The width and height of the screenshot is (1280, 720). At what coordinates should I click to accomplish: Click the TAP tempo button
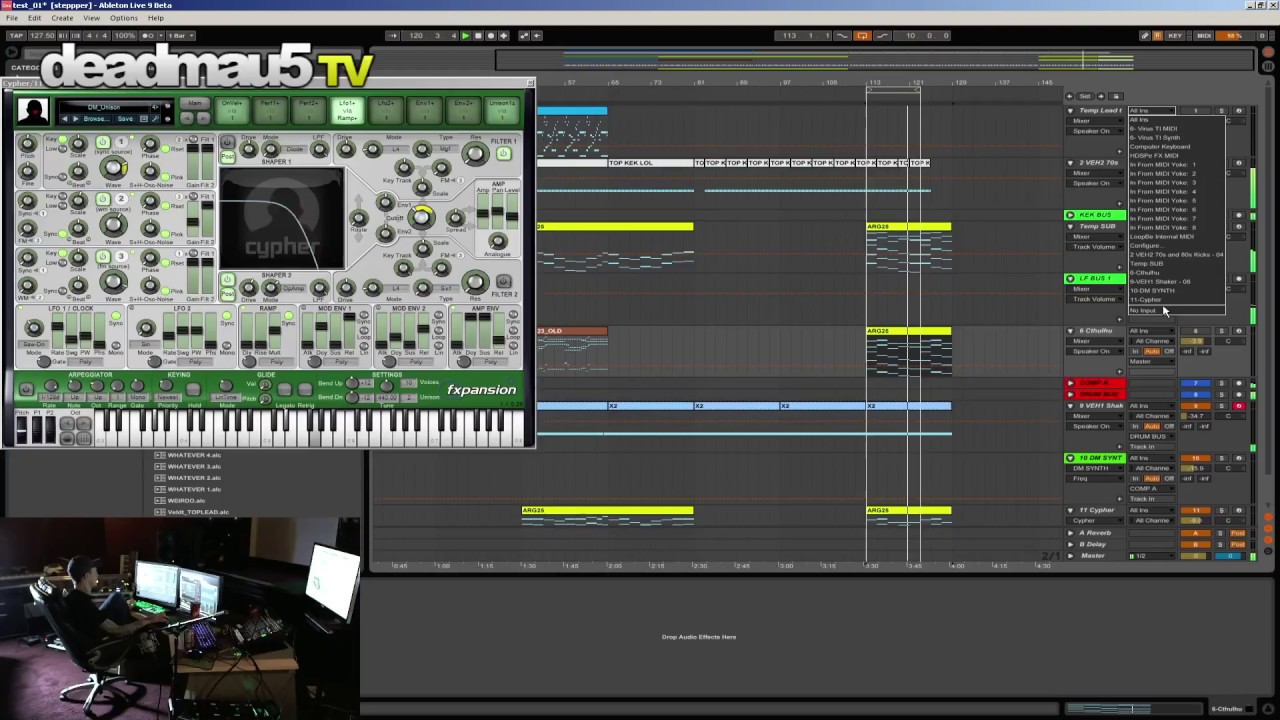pyautogui.click(x=16, y=36)
